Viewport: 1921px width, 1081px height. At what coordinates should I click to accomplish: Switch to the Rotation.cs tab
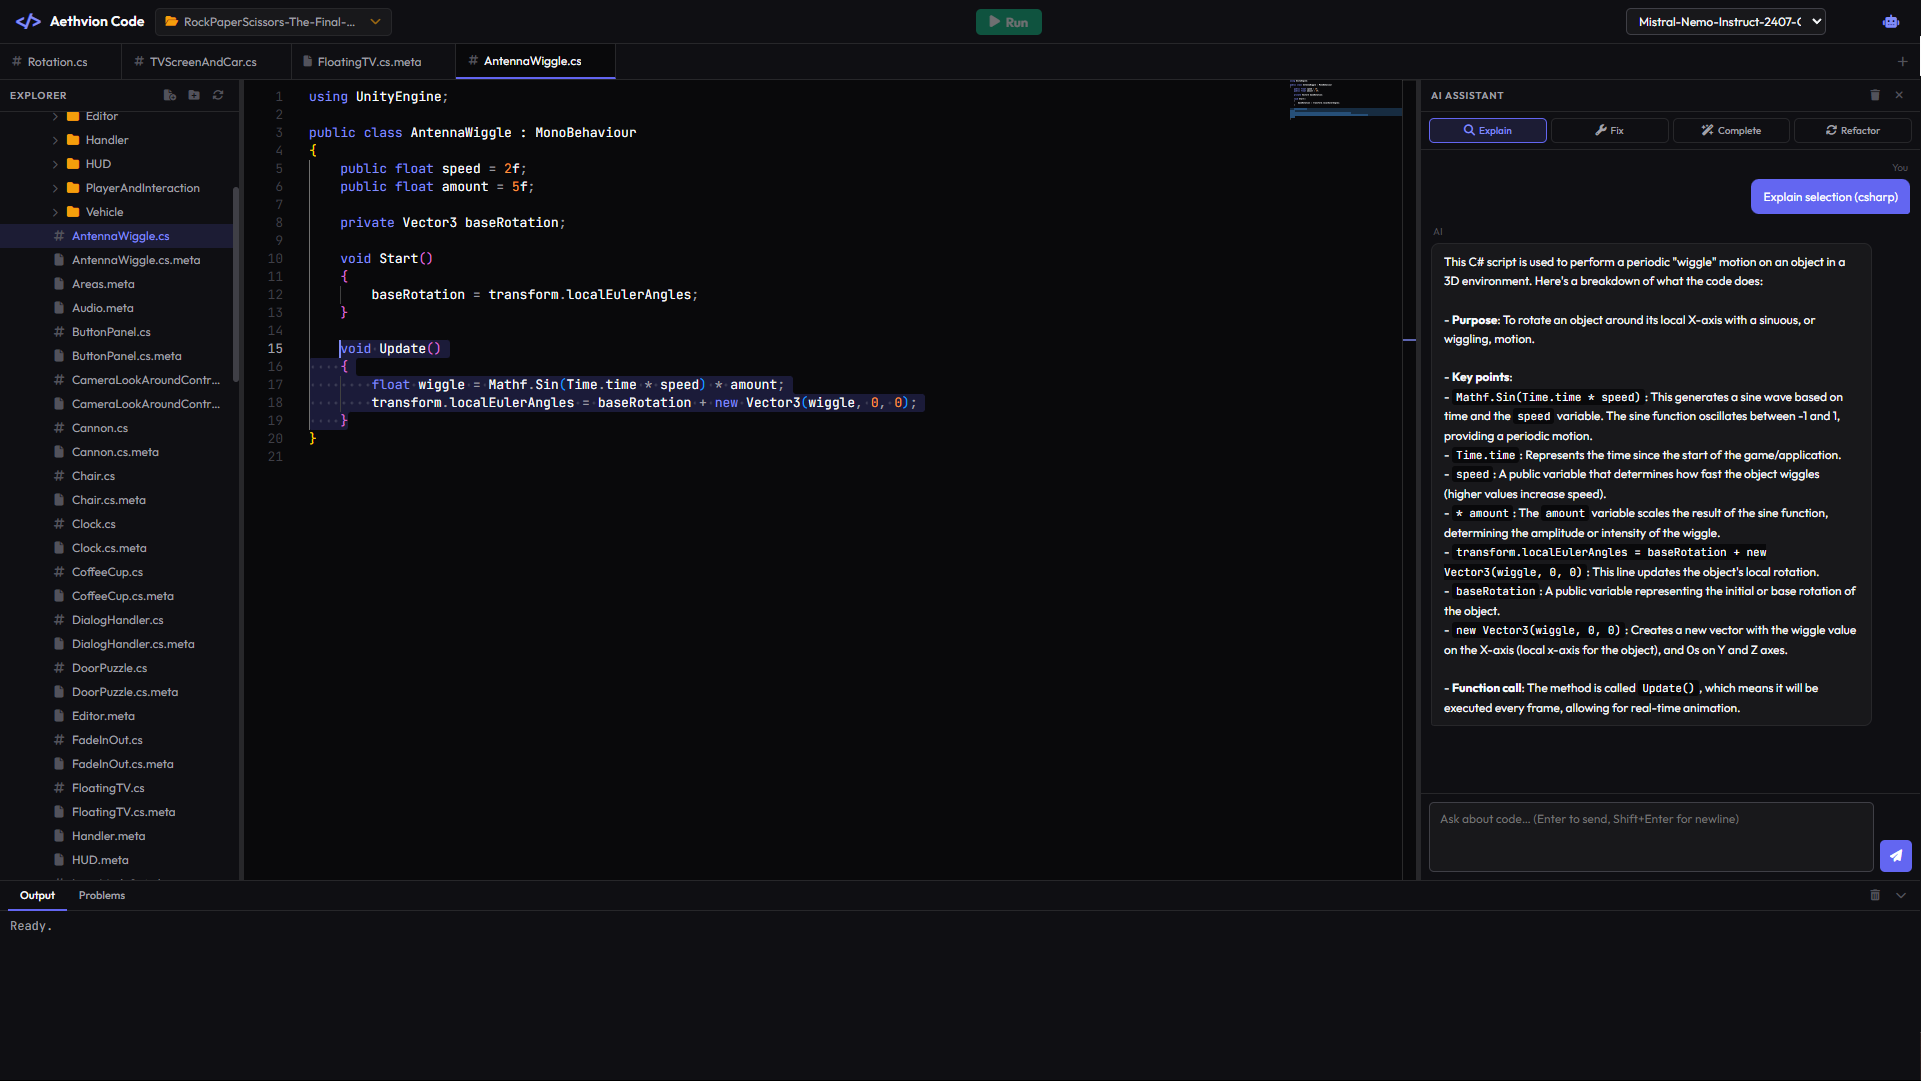(x=56, y=61)
